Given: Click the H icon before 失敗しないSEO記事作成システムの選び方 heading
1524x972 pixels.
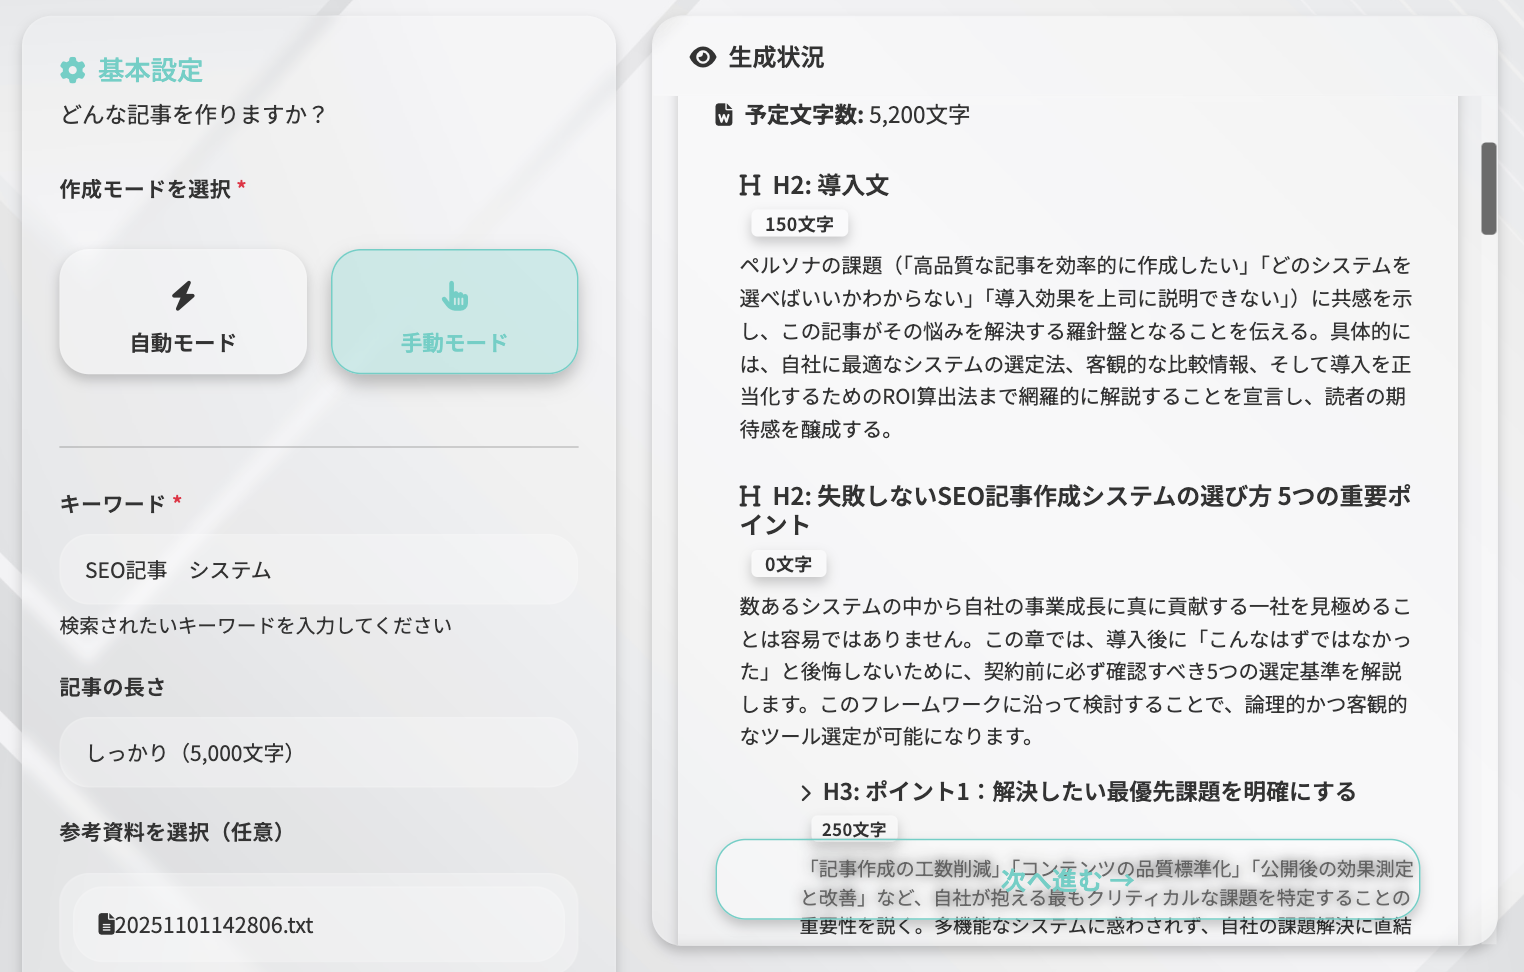Looking at the screenshot, I should 747,495.
